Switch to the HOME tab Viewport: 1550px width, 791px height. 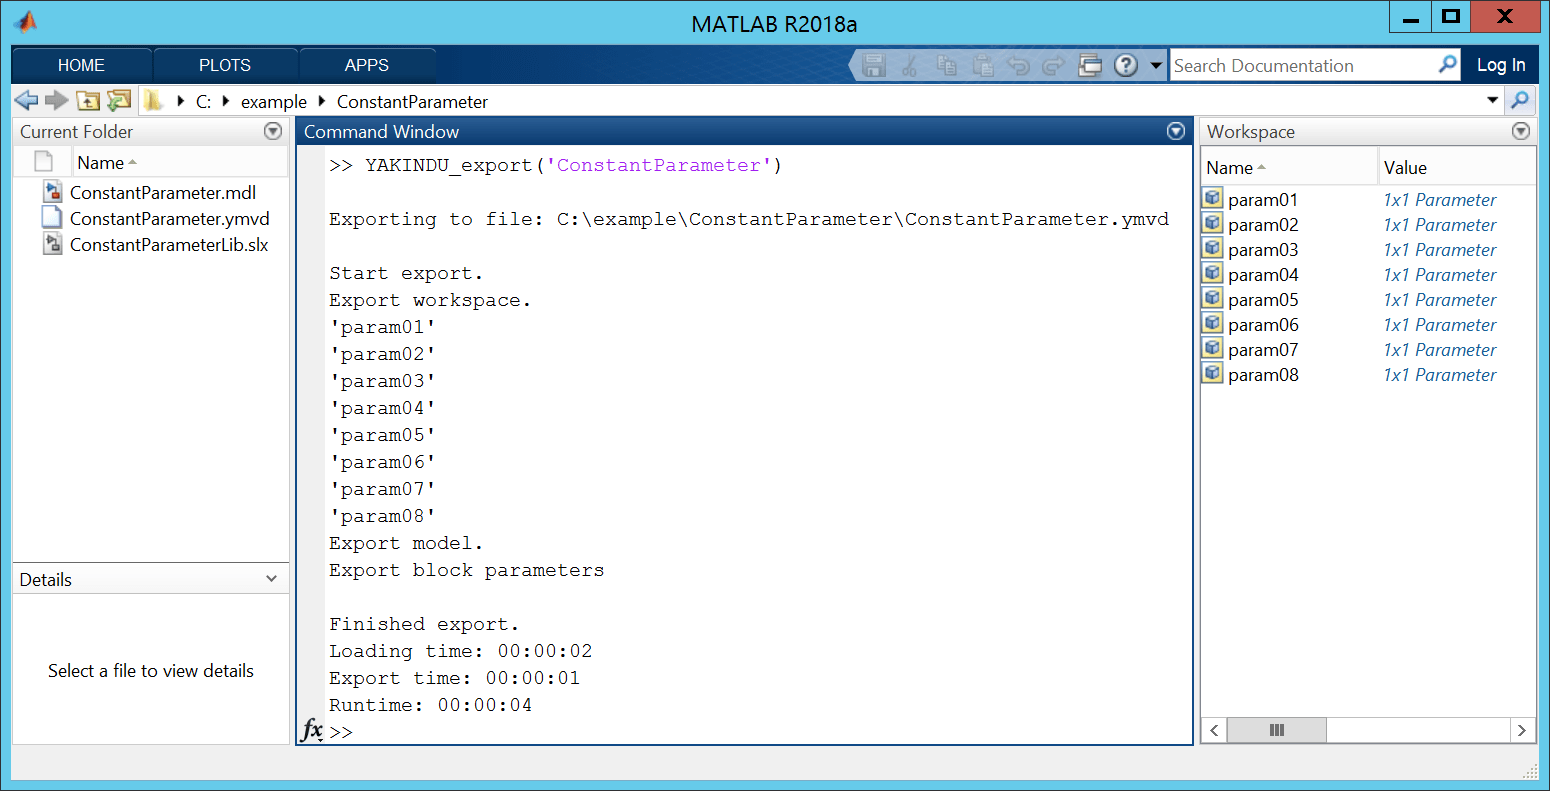coord(81,65)
